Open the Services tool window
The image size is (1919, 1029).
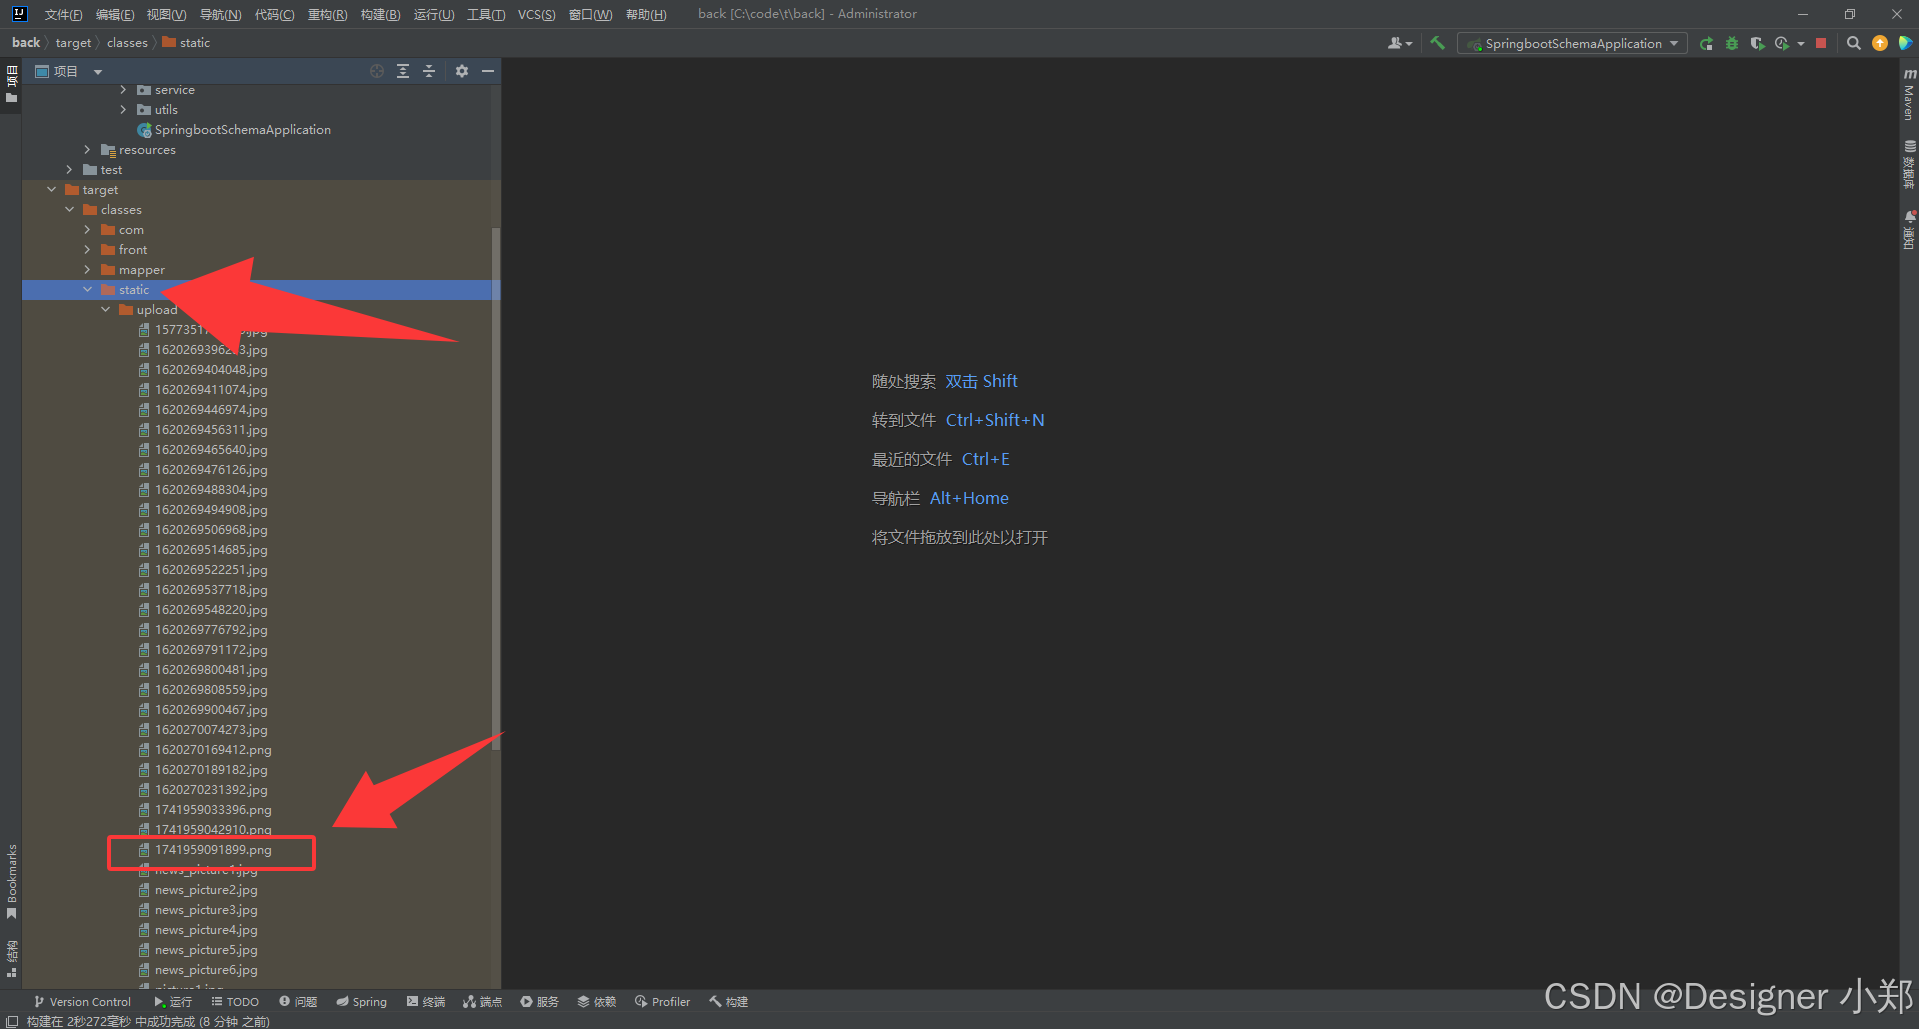[539, 1001]
